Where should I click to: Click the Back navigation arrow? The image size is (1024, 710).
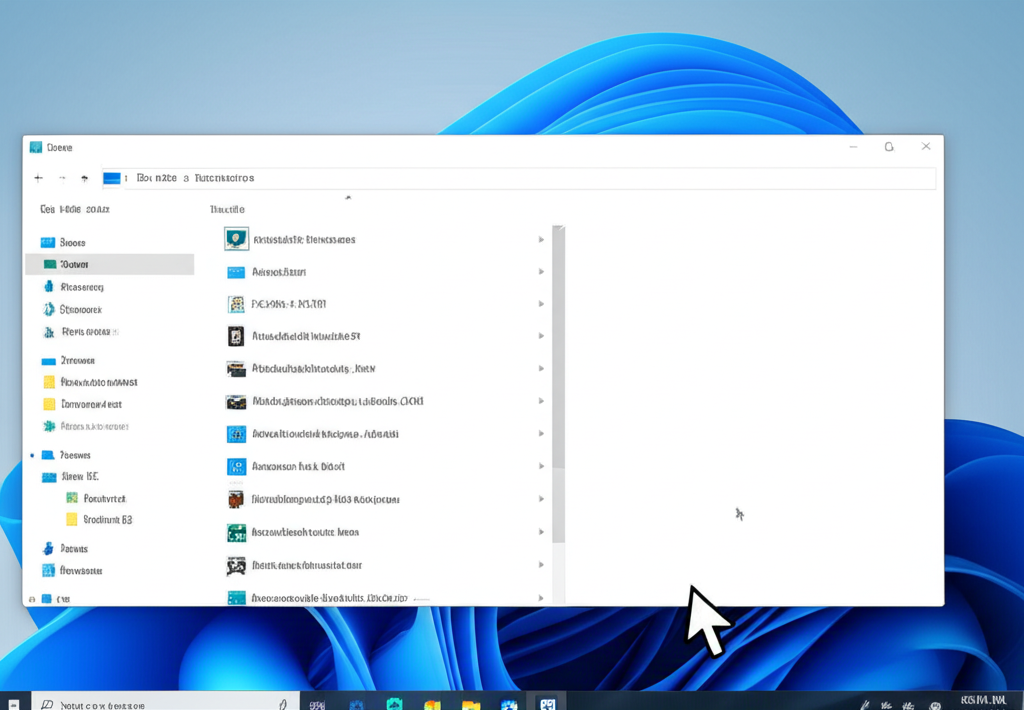click(38, 178)
